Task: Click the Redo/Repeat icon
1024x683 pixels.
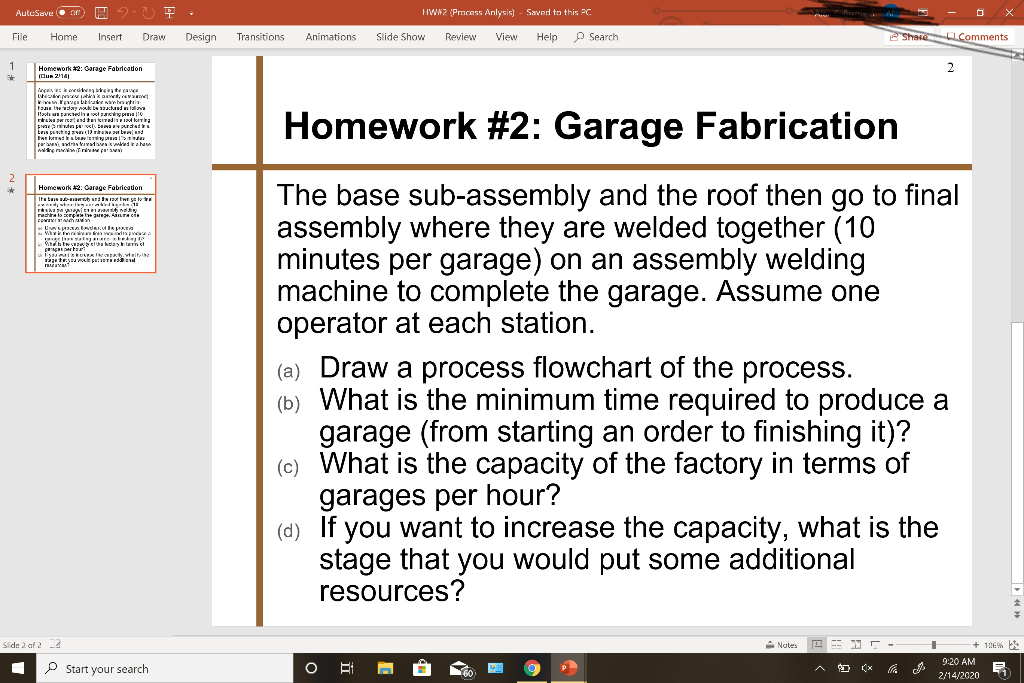Action: point(148,12)
